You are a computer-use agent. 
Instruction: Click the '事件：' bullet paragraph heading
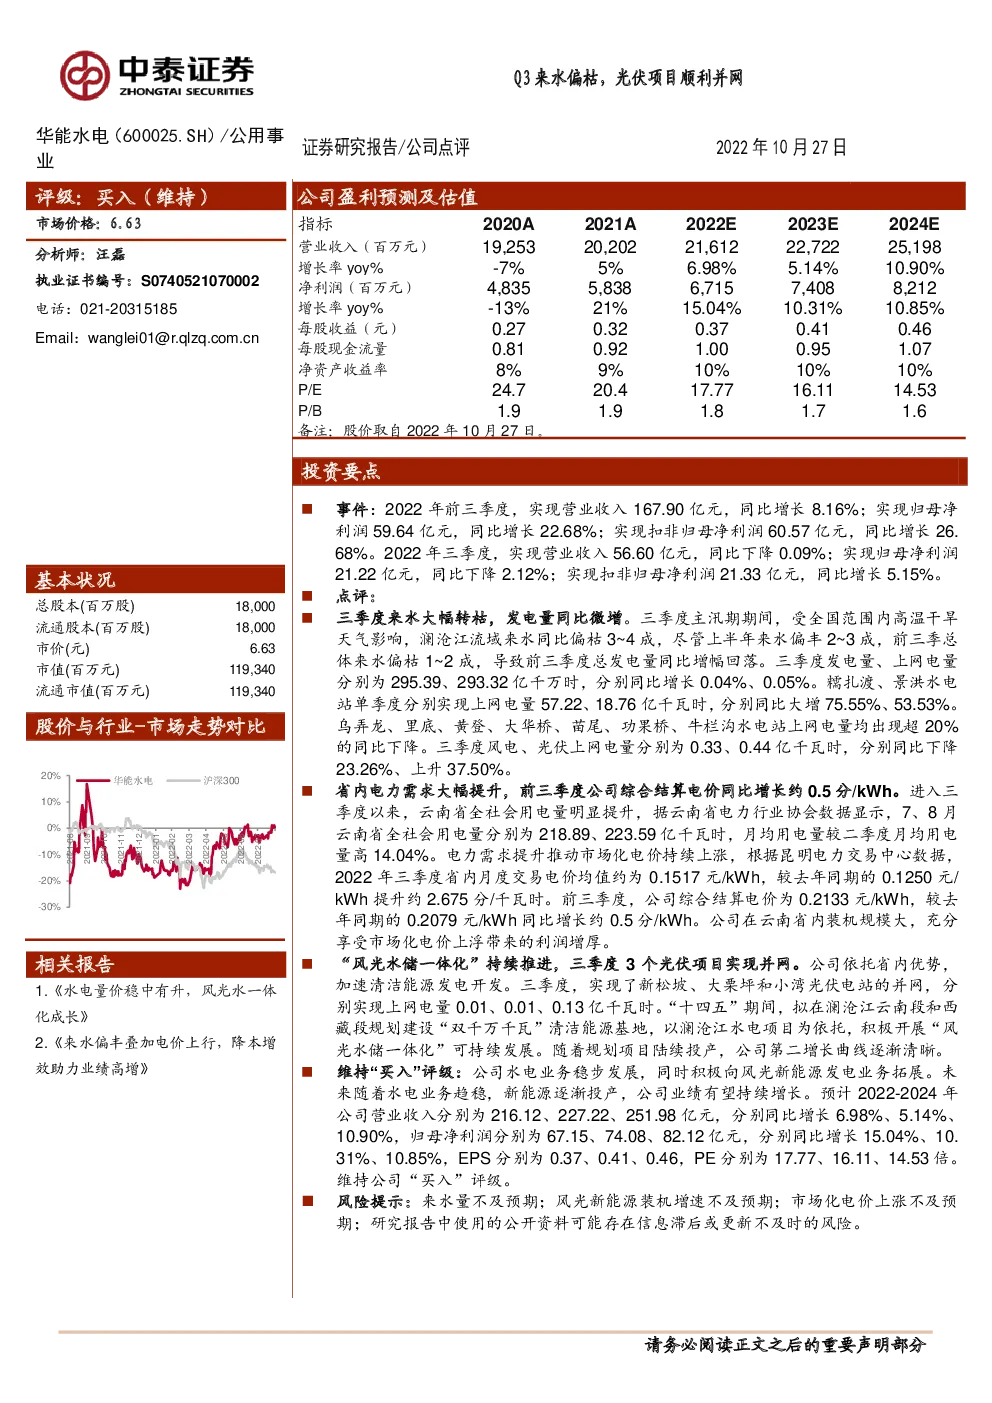(358, 509)
